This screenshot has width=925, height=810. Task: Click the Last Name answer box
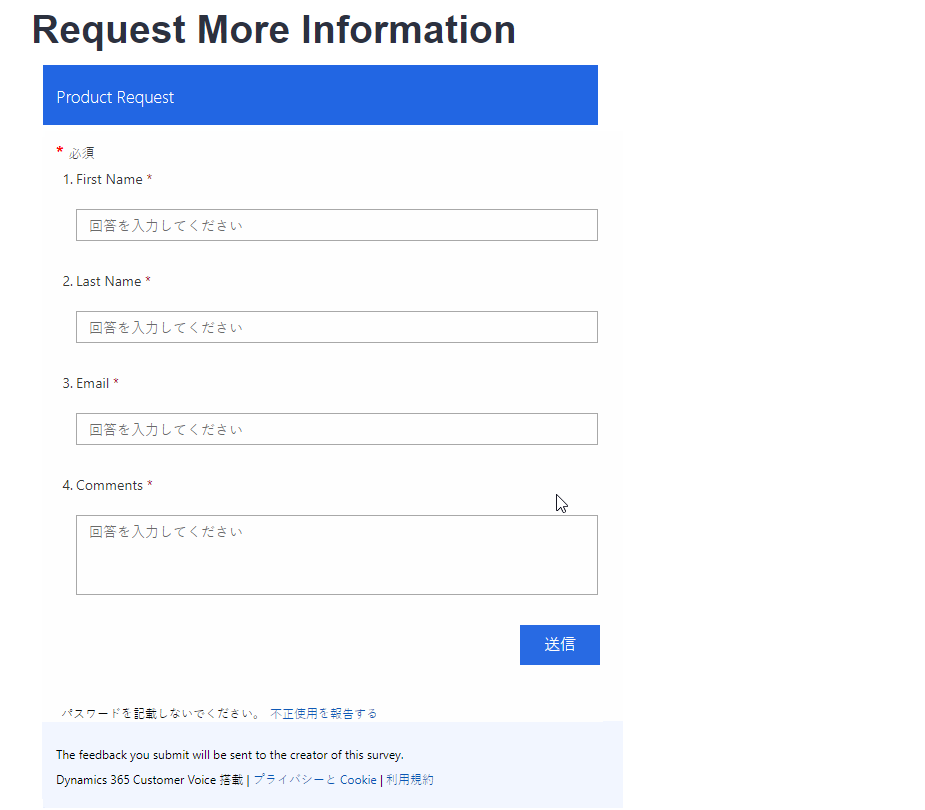336,326
